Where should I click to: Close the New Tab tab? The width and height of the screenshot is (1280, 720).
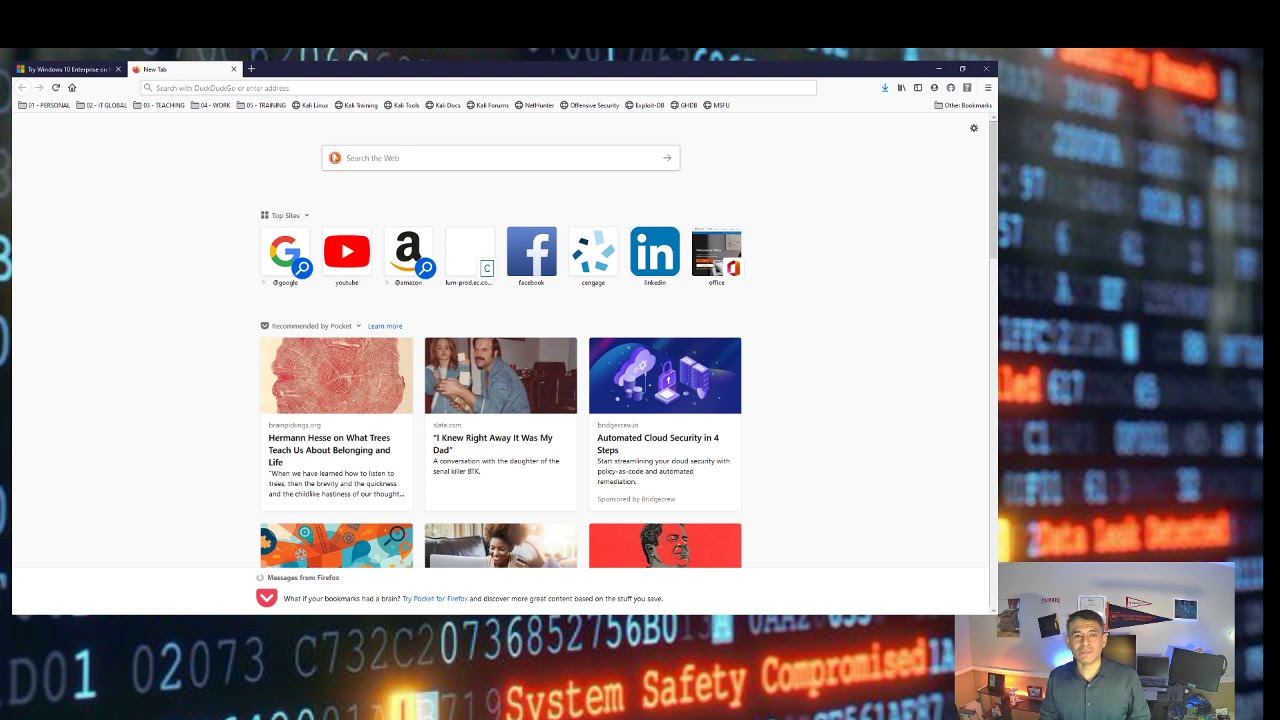tap(234, 69)
